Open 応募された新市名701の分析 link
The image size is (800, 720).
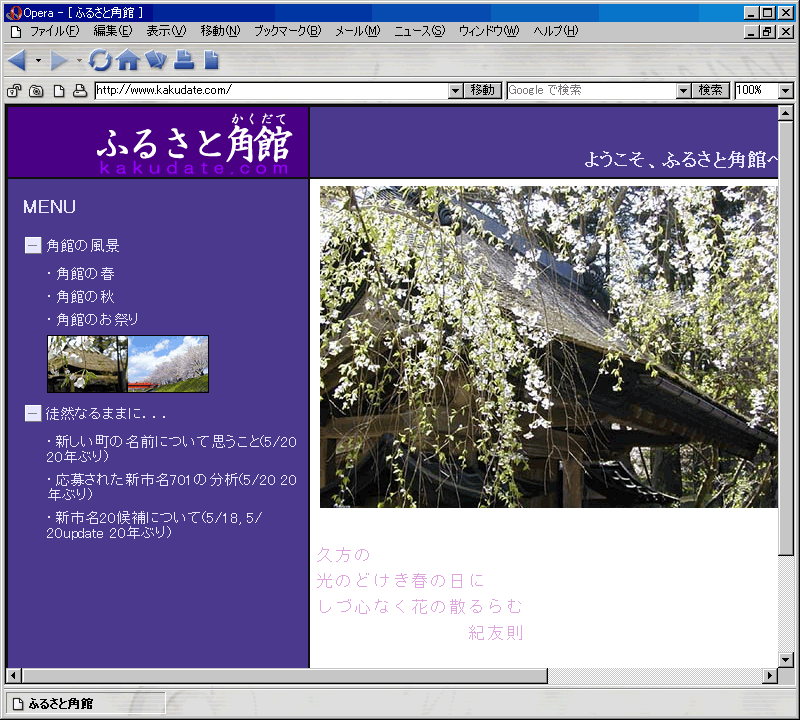click(171, 487)
